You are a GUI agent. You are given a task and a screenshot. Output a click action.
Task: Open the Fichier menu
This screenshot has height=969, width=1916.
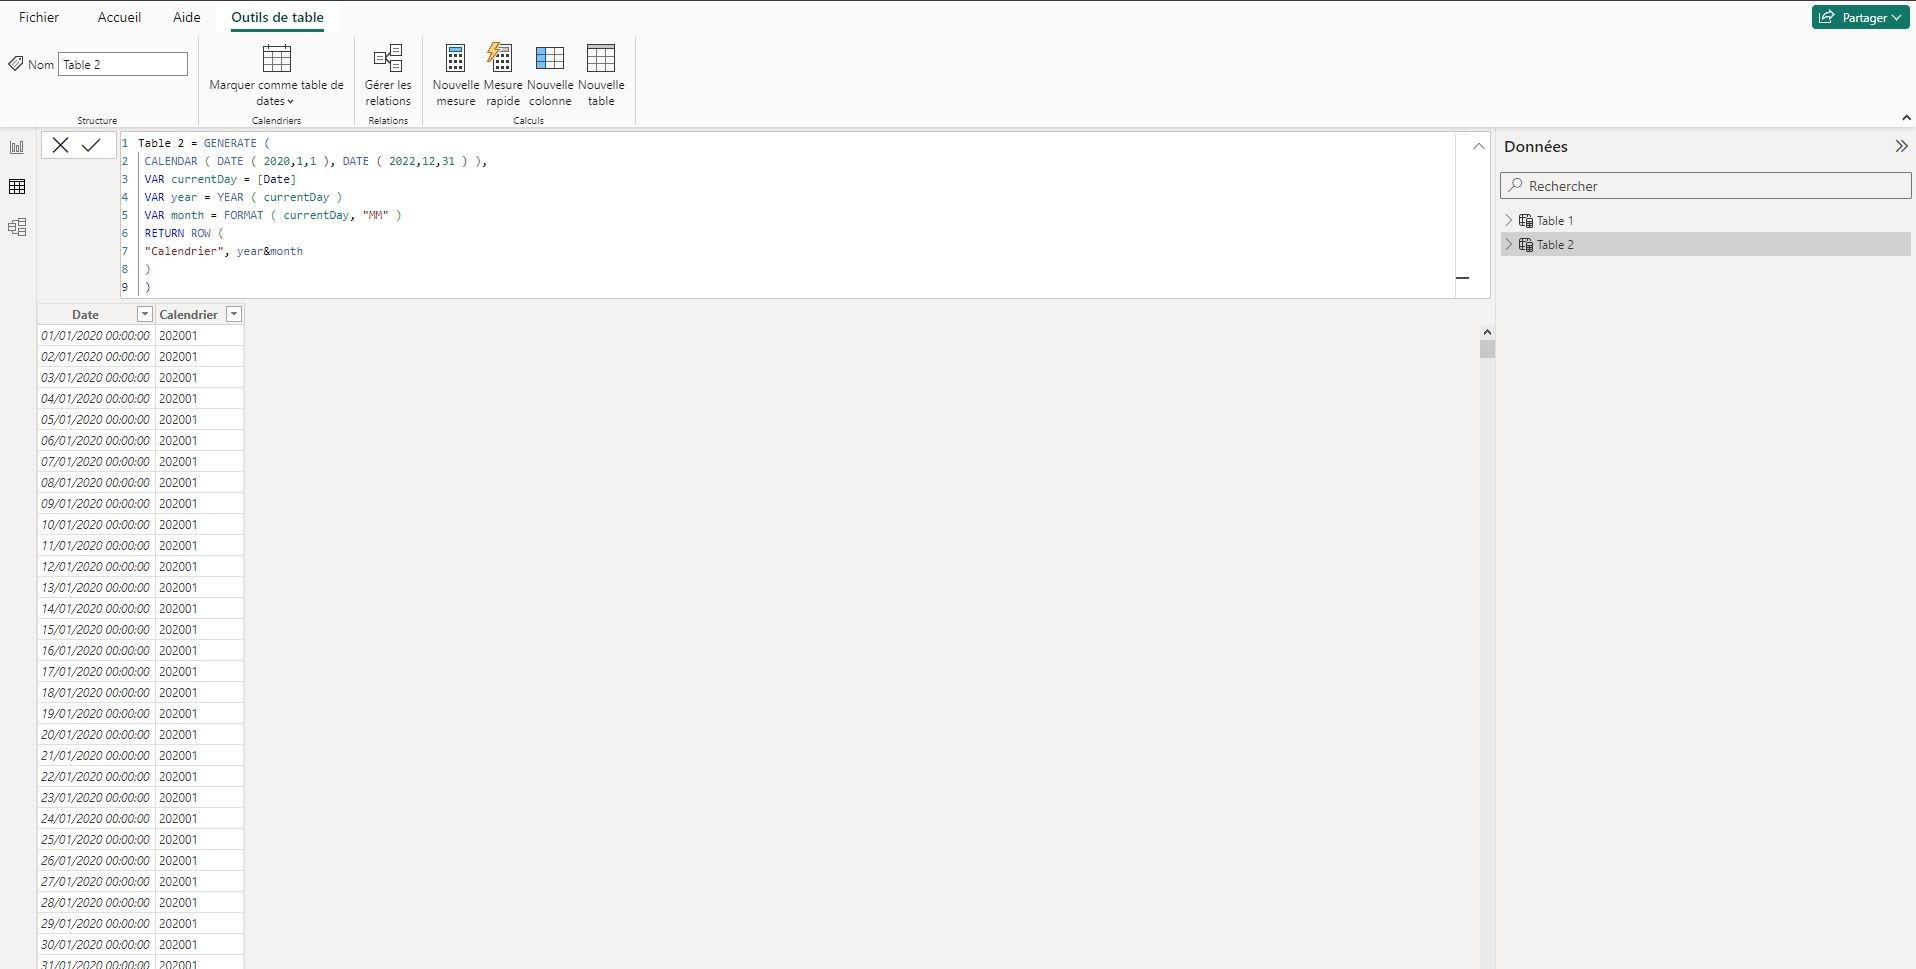(x=39, y=17)
